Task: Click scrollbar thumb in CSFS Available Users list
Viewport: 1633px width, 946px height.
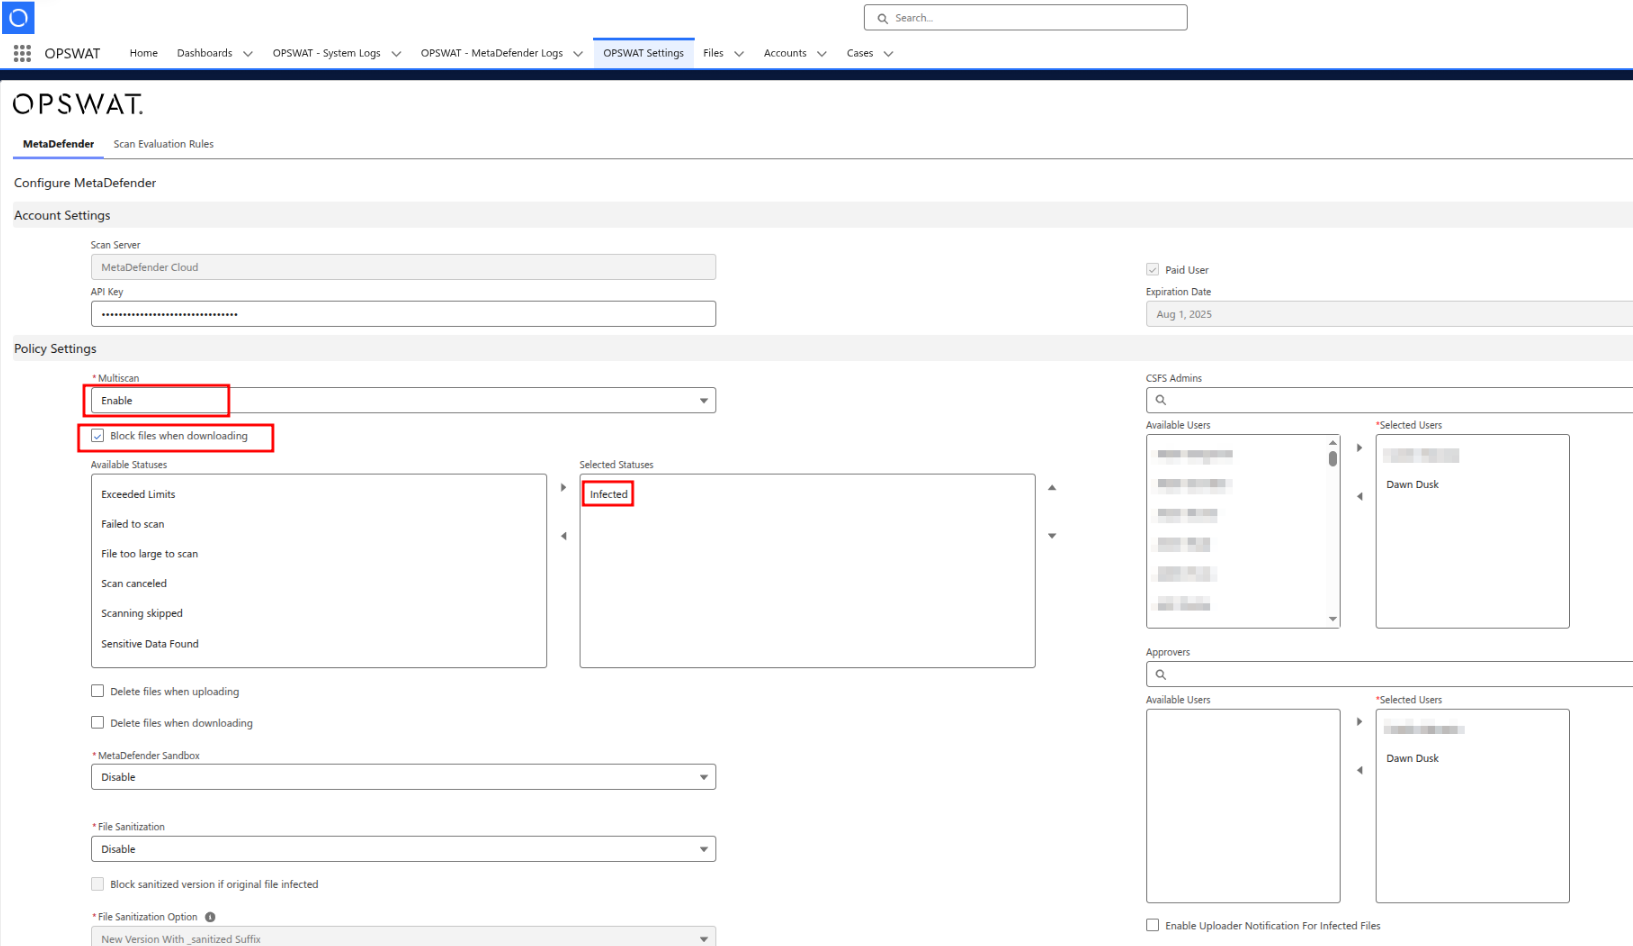Action: [x=1333, y=459]
